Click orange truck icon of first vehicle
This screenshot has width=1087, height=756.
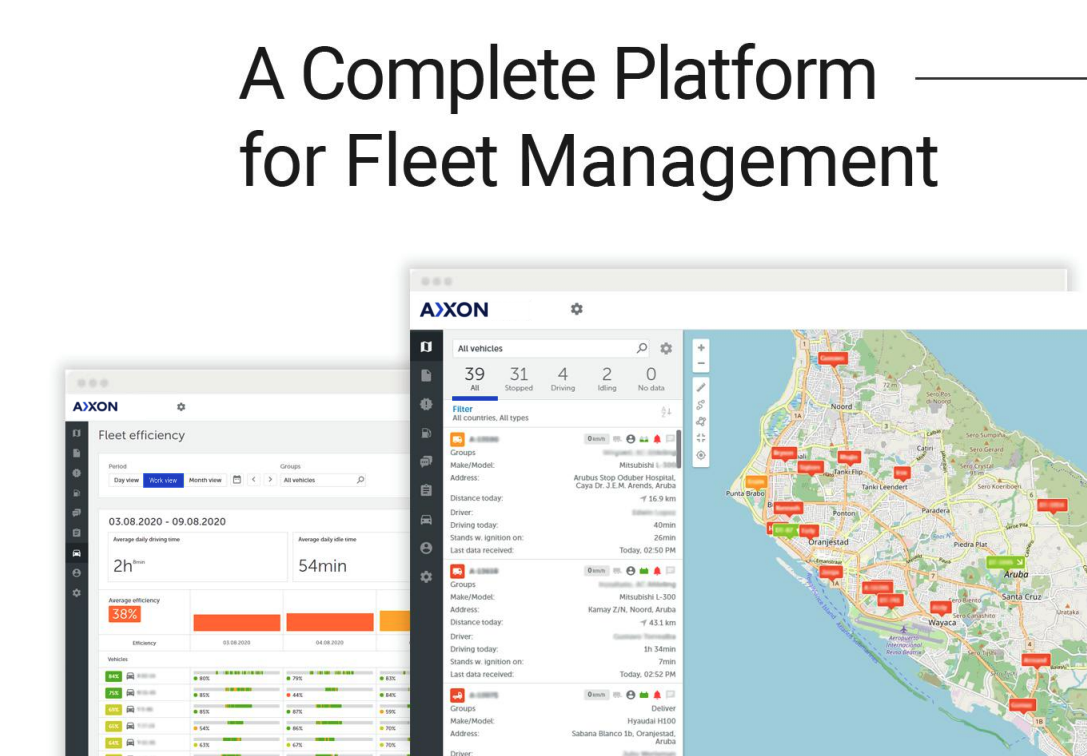[x=458, y=439]
